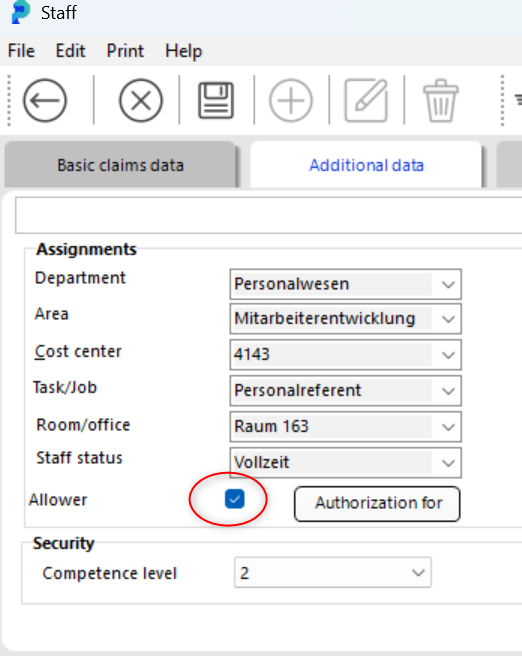The height and width of the screenshot is (656, 522).
Task: Open the Area dropdown with Mitarbeiterentwicklung
Action: click(x=345, y=319)
